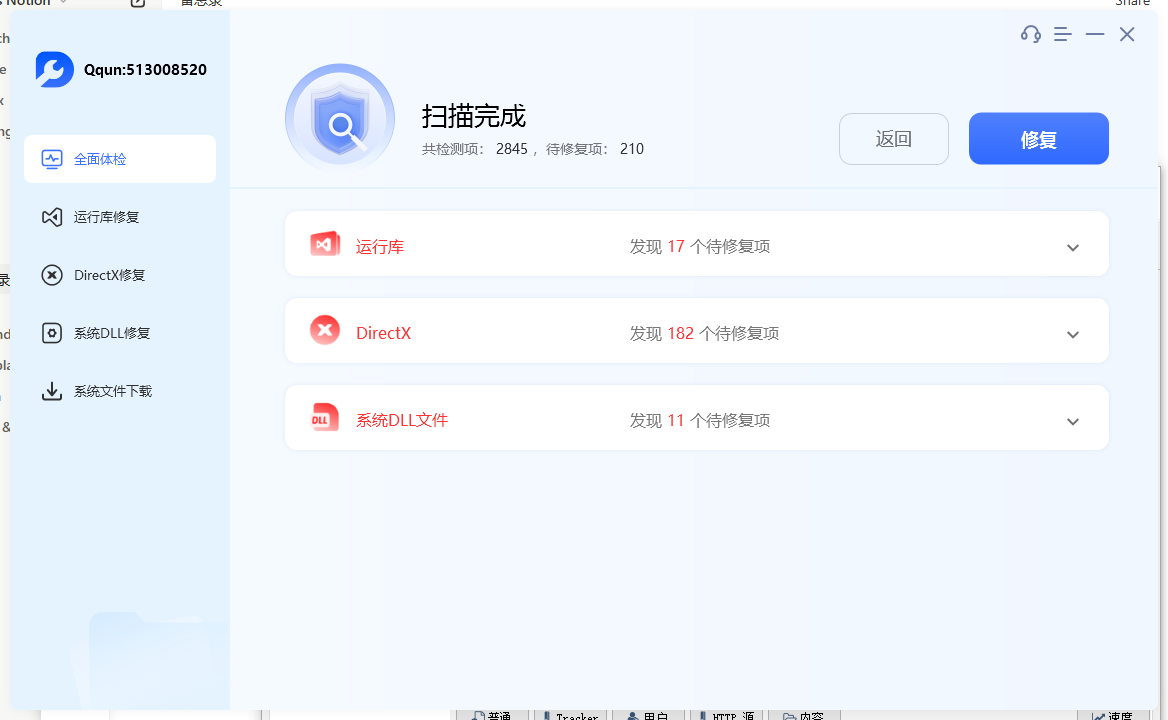
Task: Click the red 运行库 category icon
Action: click(325, 244)
